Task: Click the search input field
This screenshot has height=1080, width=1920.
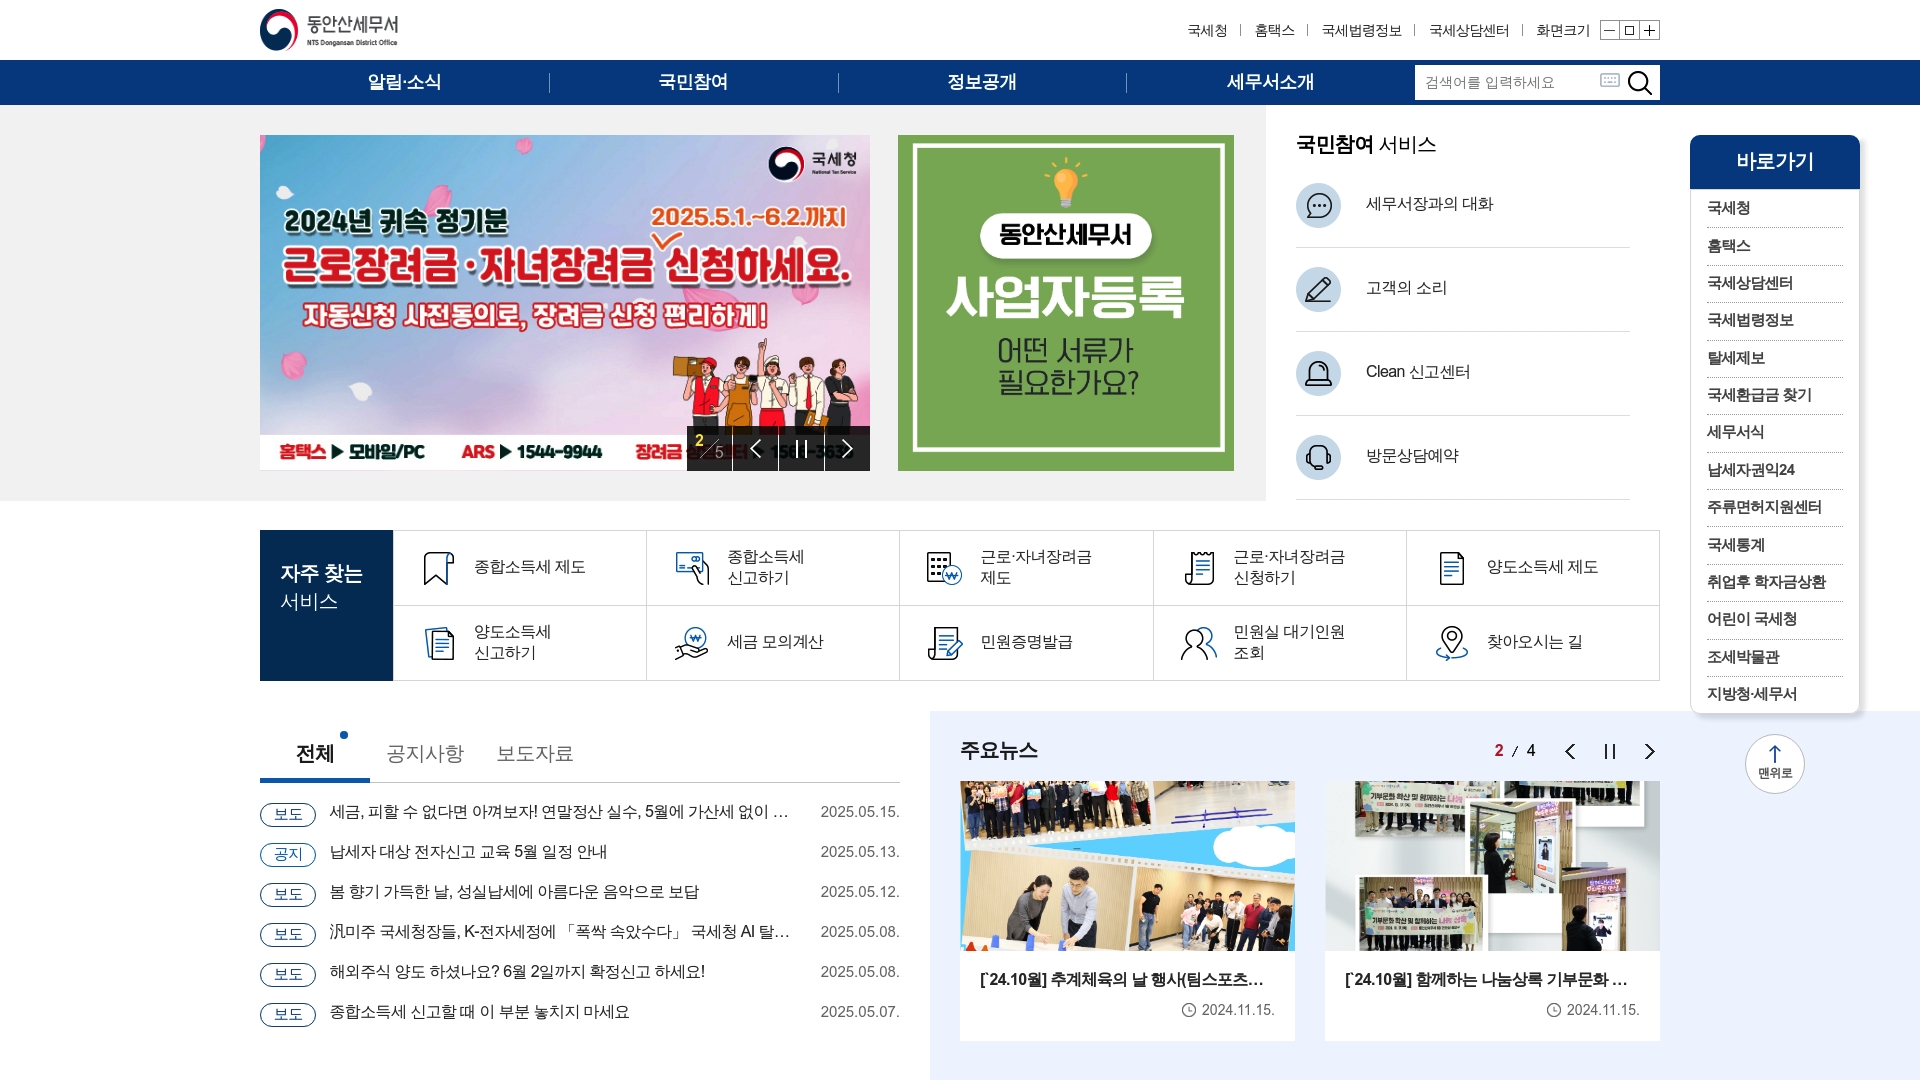Action: [1507, 83]
